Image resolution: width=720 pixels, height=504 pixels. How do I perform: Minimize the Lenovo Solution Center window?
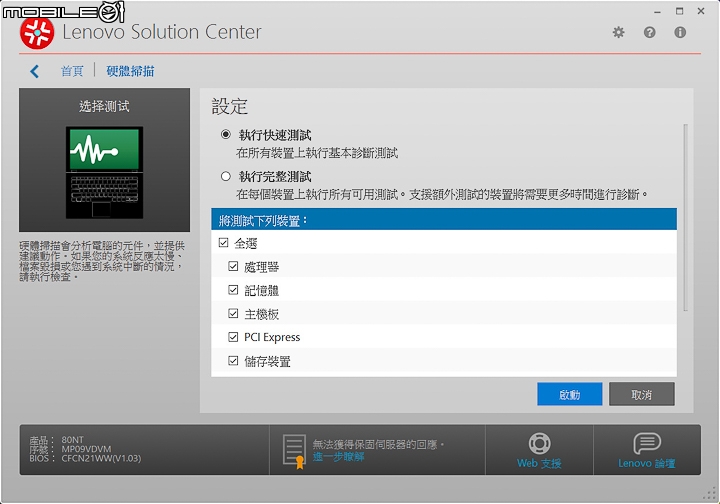tap(658, 11)
